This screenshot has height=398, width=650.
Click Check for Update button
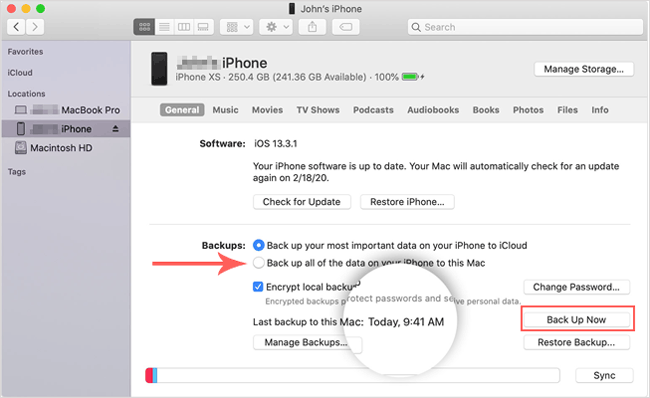302,202
